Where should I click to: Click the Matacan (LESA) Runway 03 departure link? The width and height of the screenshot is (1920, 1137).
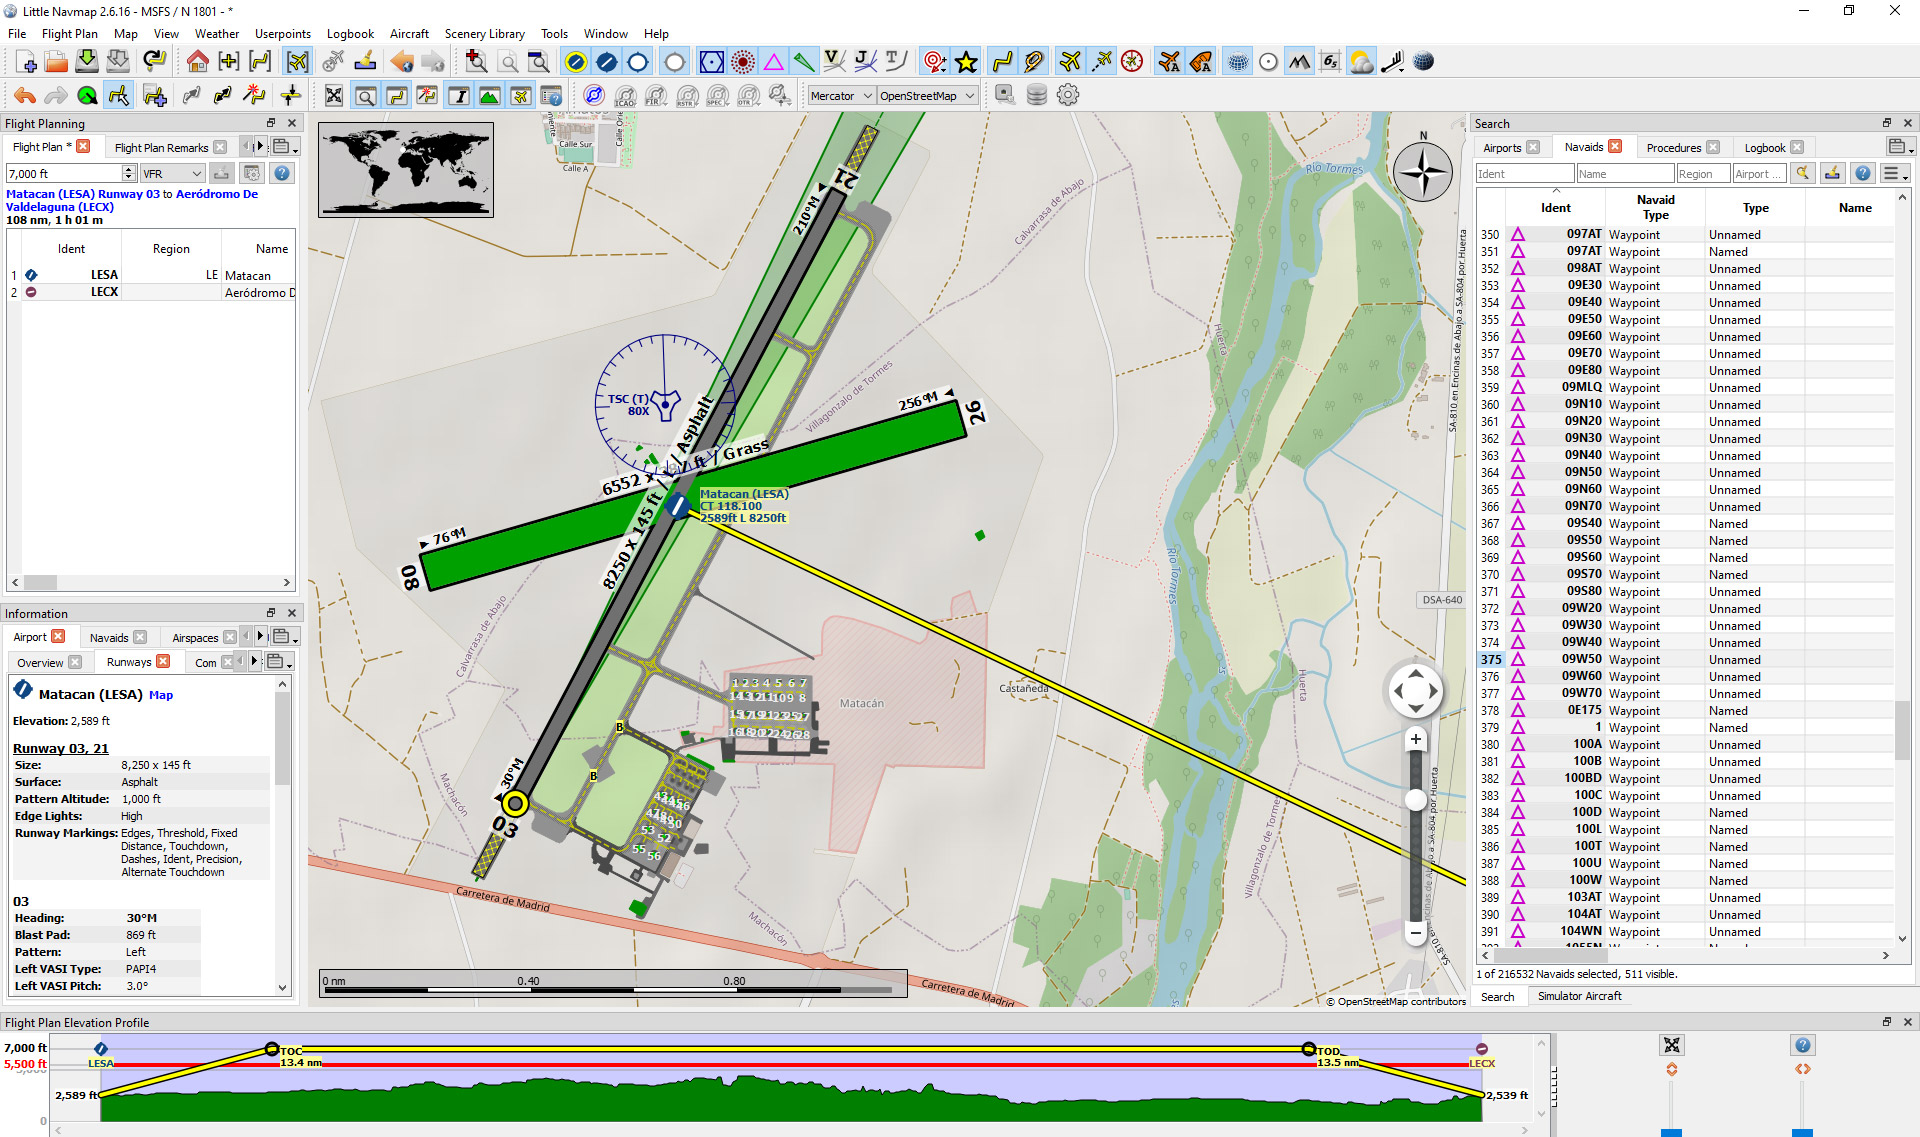click(83, 194)
